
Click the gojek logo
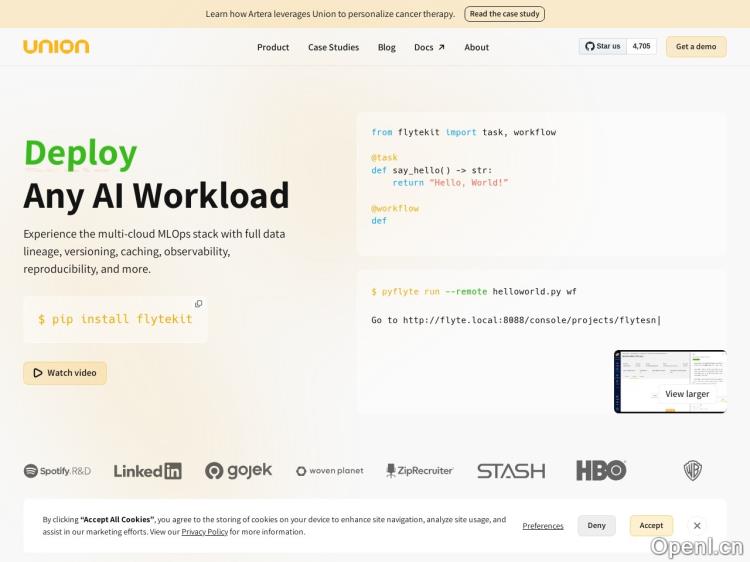(238, 471)
